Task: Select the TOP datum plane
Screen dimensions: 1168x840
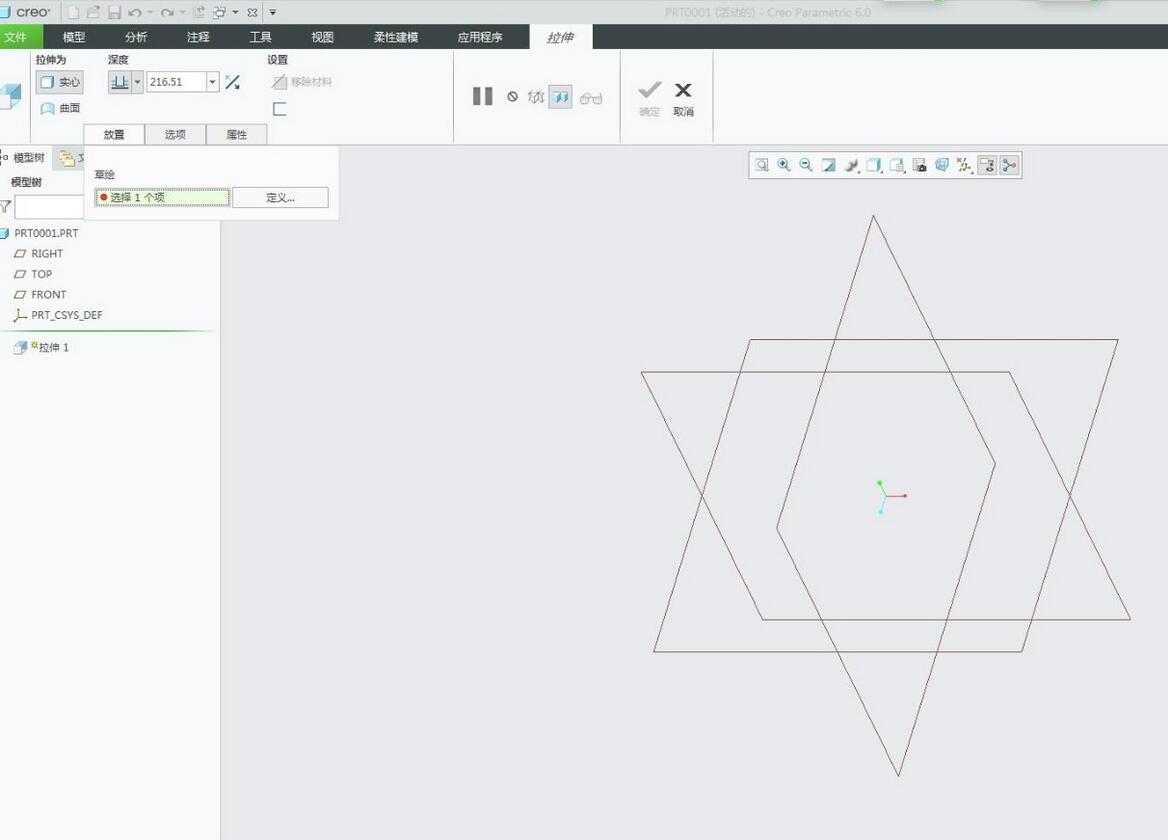Action: tap(34, 274)
